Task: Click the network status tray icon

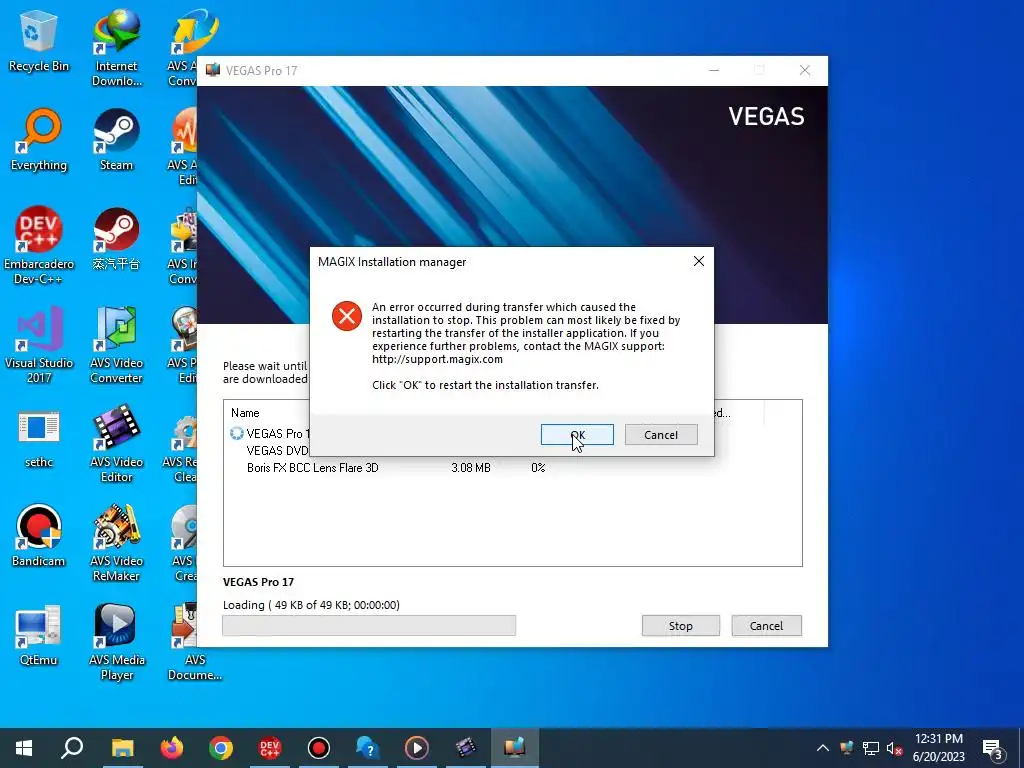Action: click(871, 748)
